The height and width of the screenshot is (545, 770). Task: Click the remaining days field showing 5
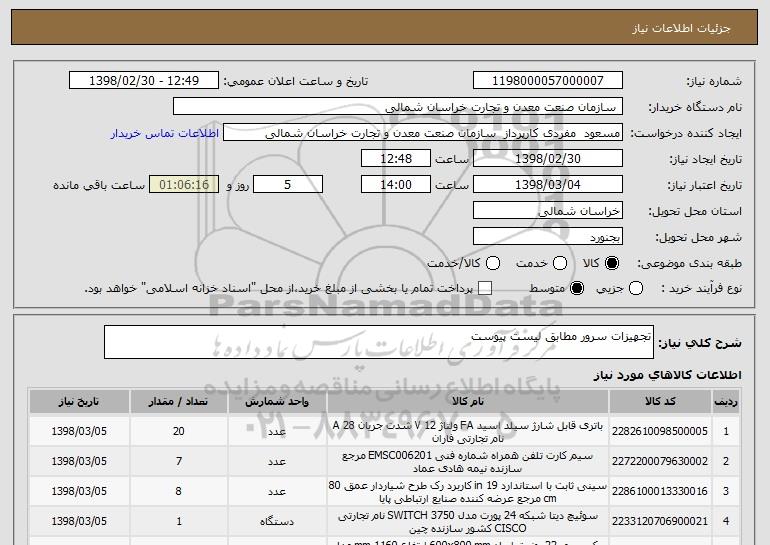(x=288, y=185)
